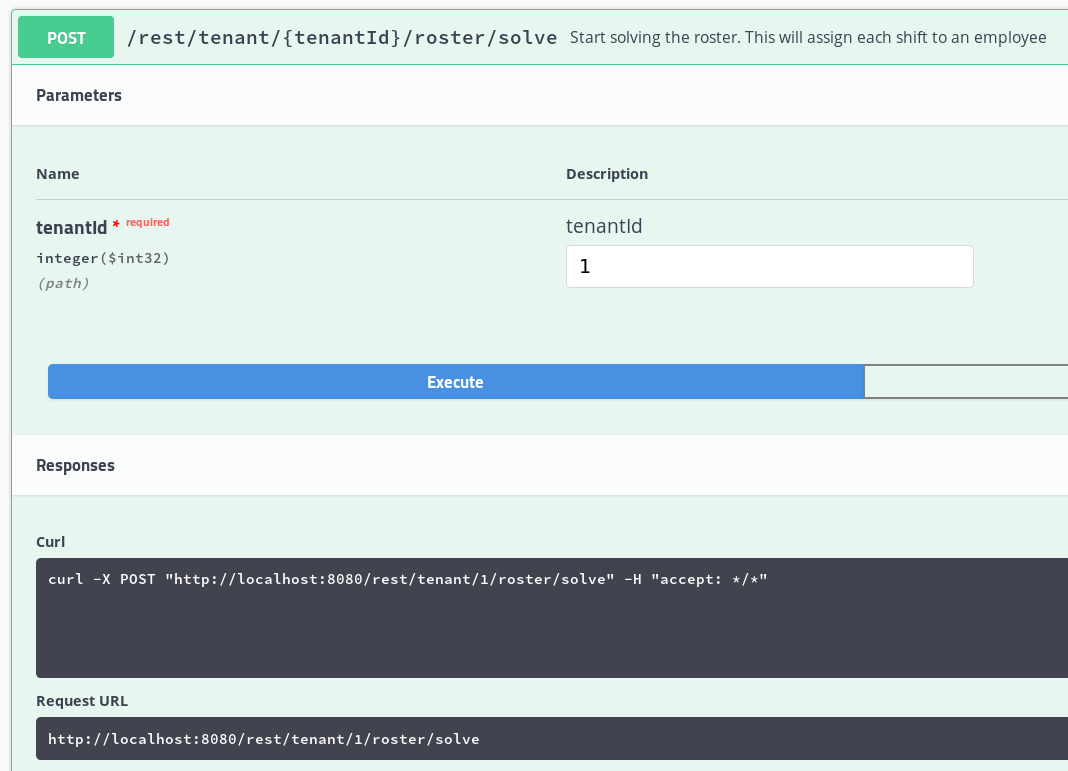Click the Name column header
The image size is (1068, 771).
(x=57, y=174)
